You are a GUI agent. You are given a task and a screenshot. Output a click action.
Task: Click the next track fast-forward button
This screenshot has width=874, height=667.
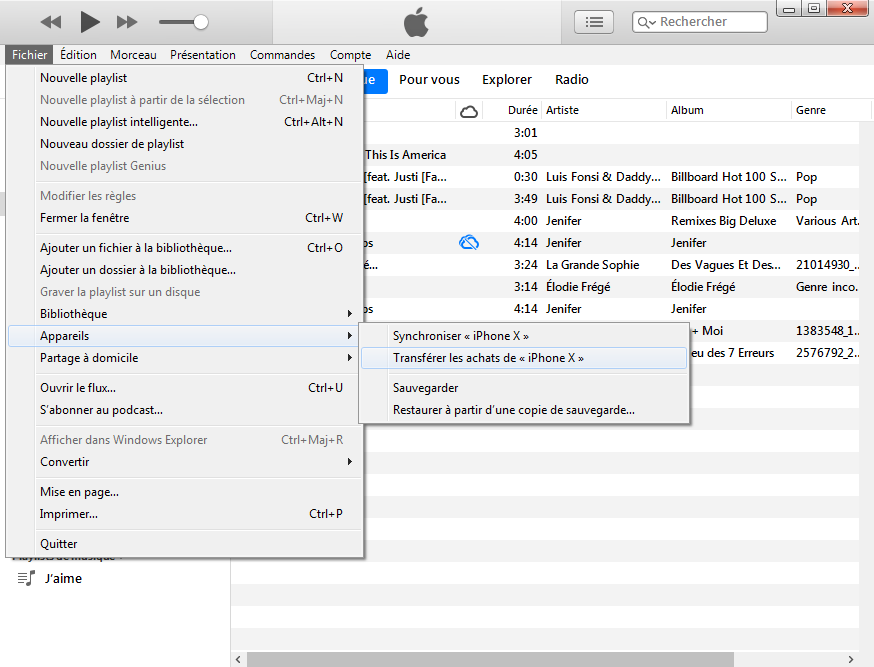click(127, 22)
